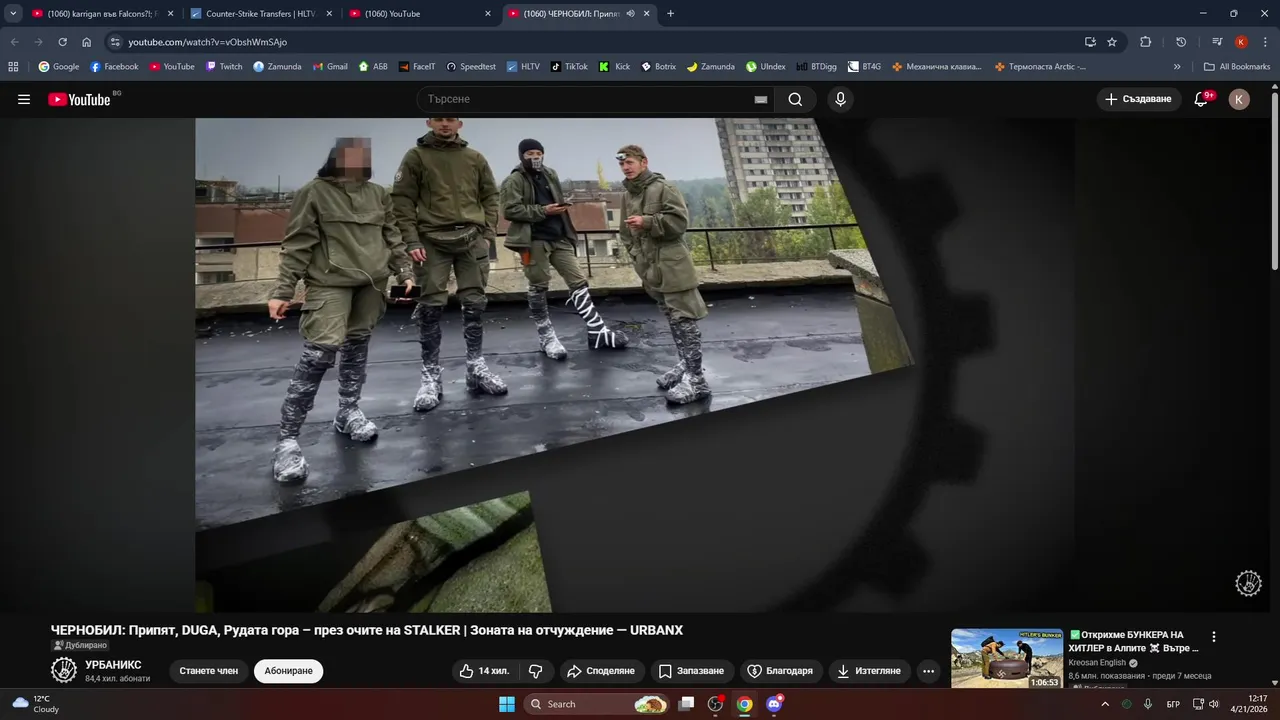Open All Bookmarks folder
The width and height of the screenshot is (1280, 720).
tap(1237, 67)
